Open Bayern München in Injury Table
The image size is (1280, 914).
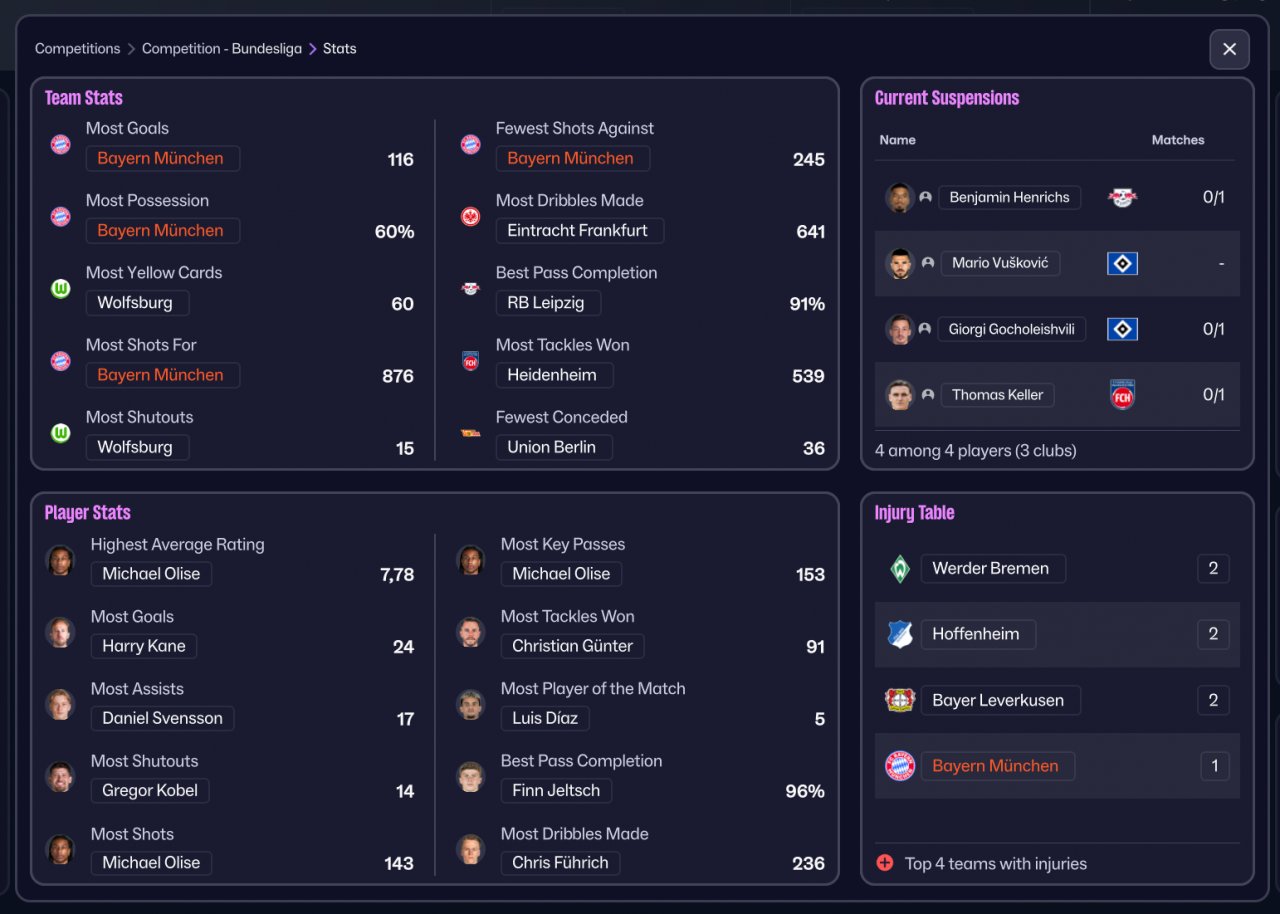[x=996, y=766]
